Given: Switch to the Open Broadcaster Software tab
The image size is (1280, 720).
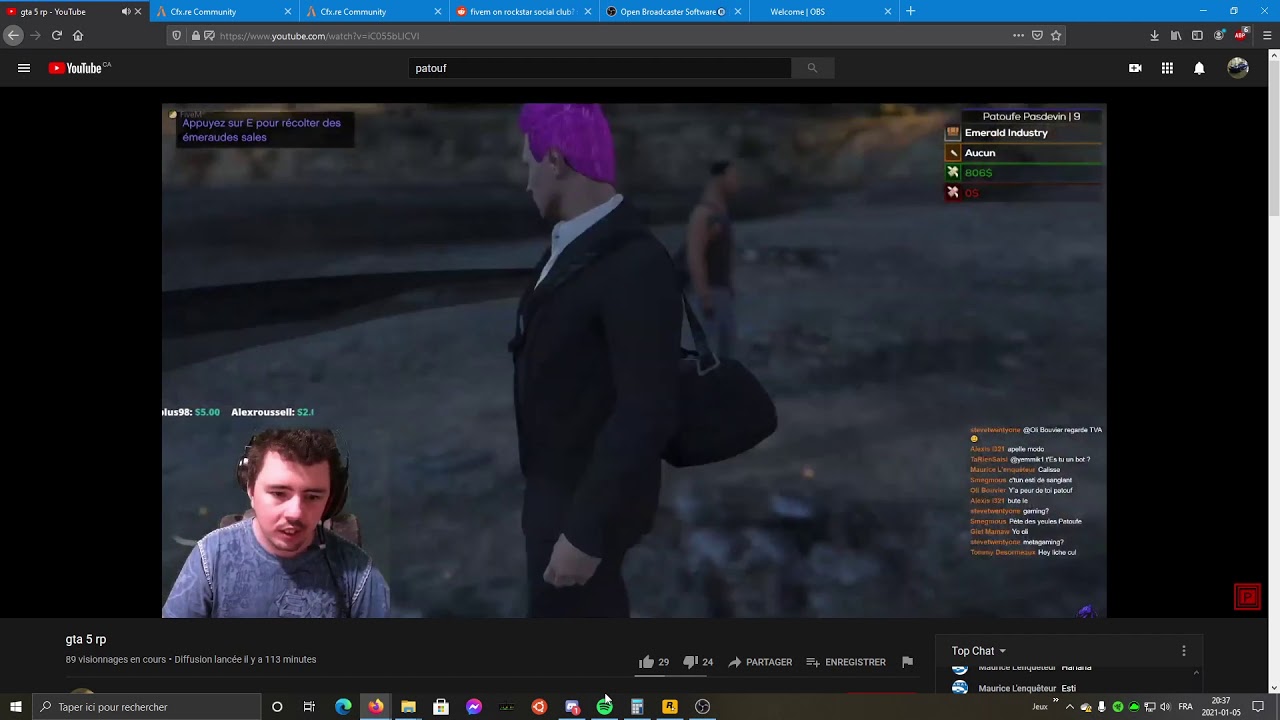Looking at the screenshot, I should tap(672, 12).
